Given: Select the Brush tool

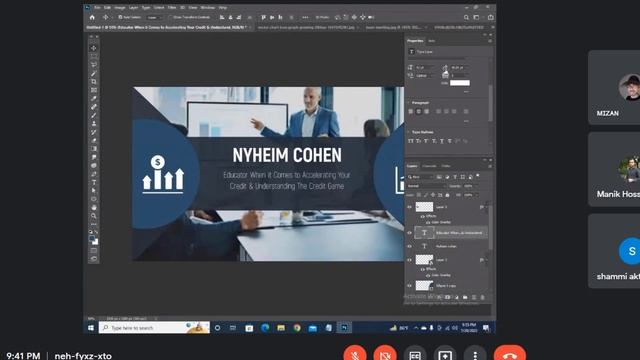Looking at the screenshot, I should 93,115.
